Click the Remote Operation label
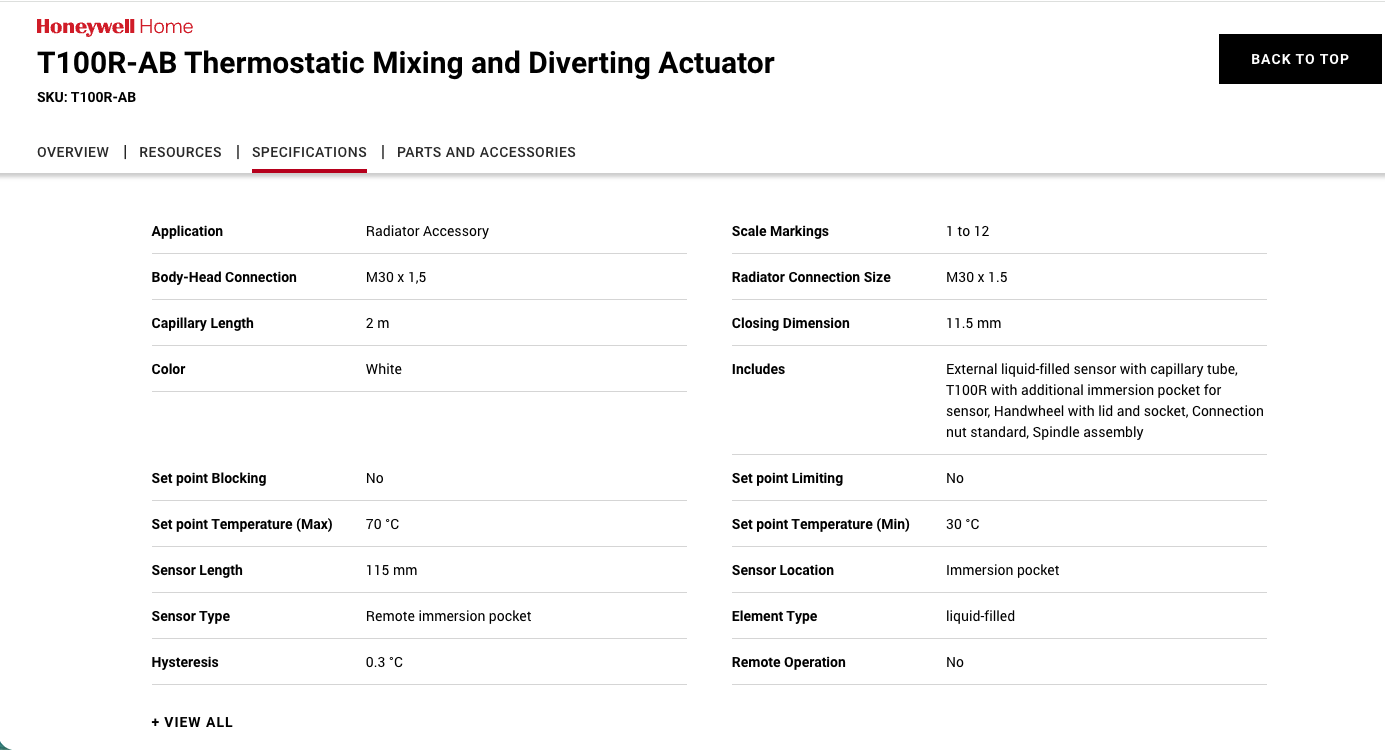The width and height of the screenshot is (1385, 750). [788, 662]
